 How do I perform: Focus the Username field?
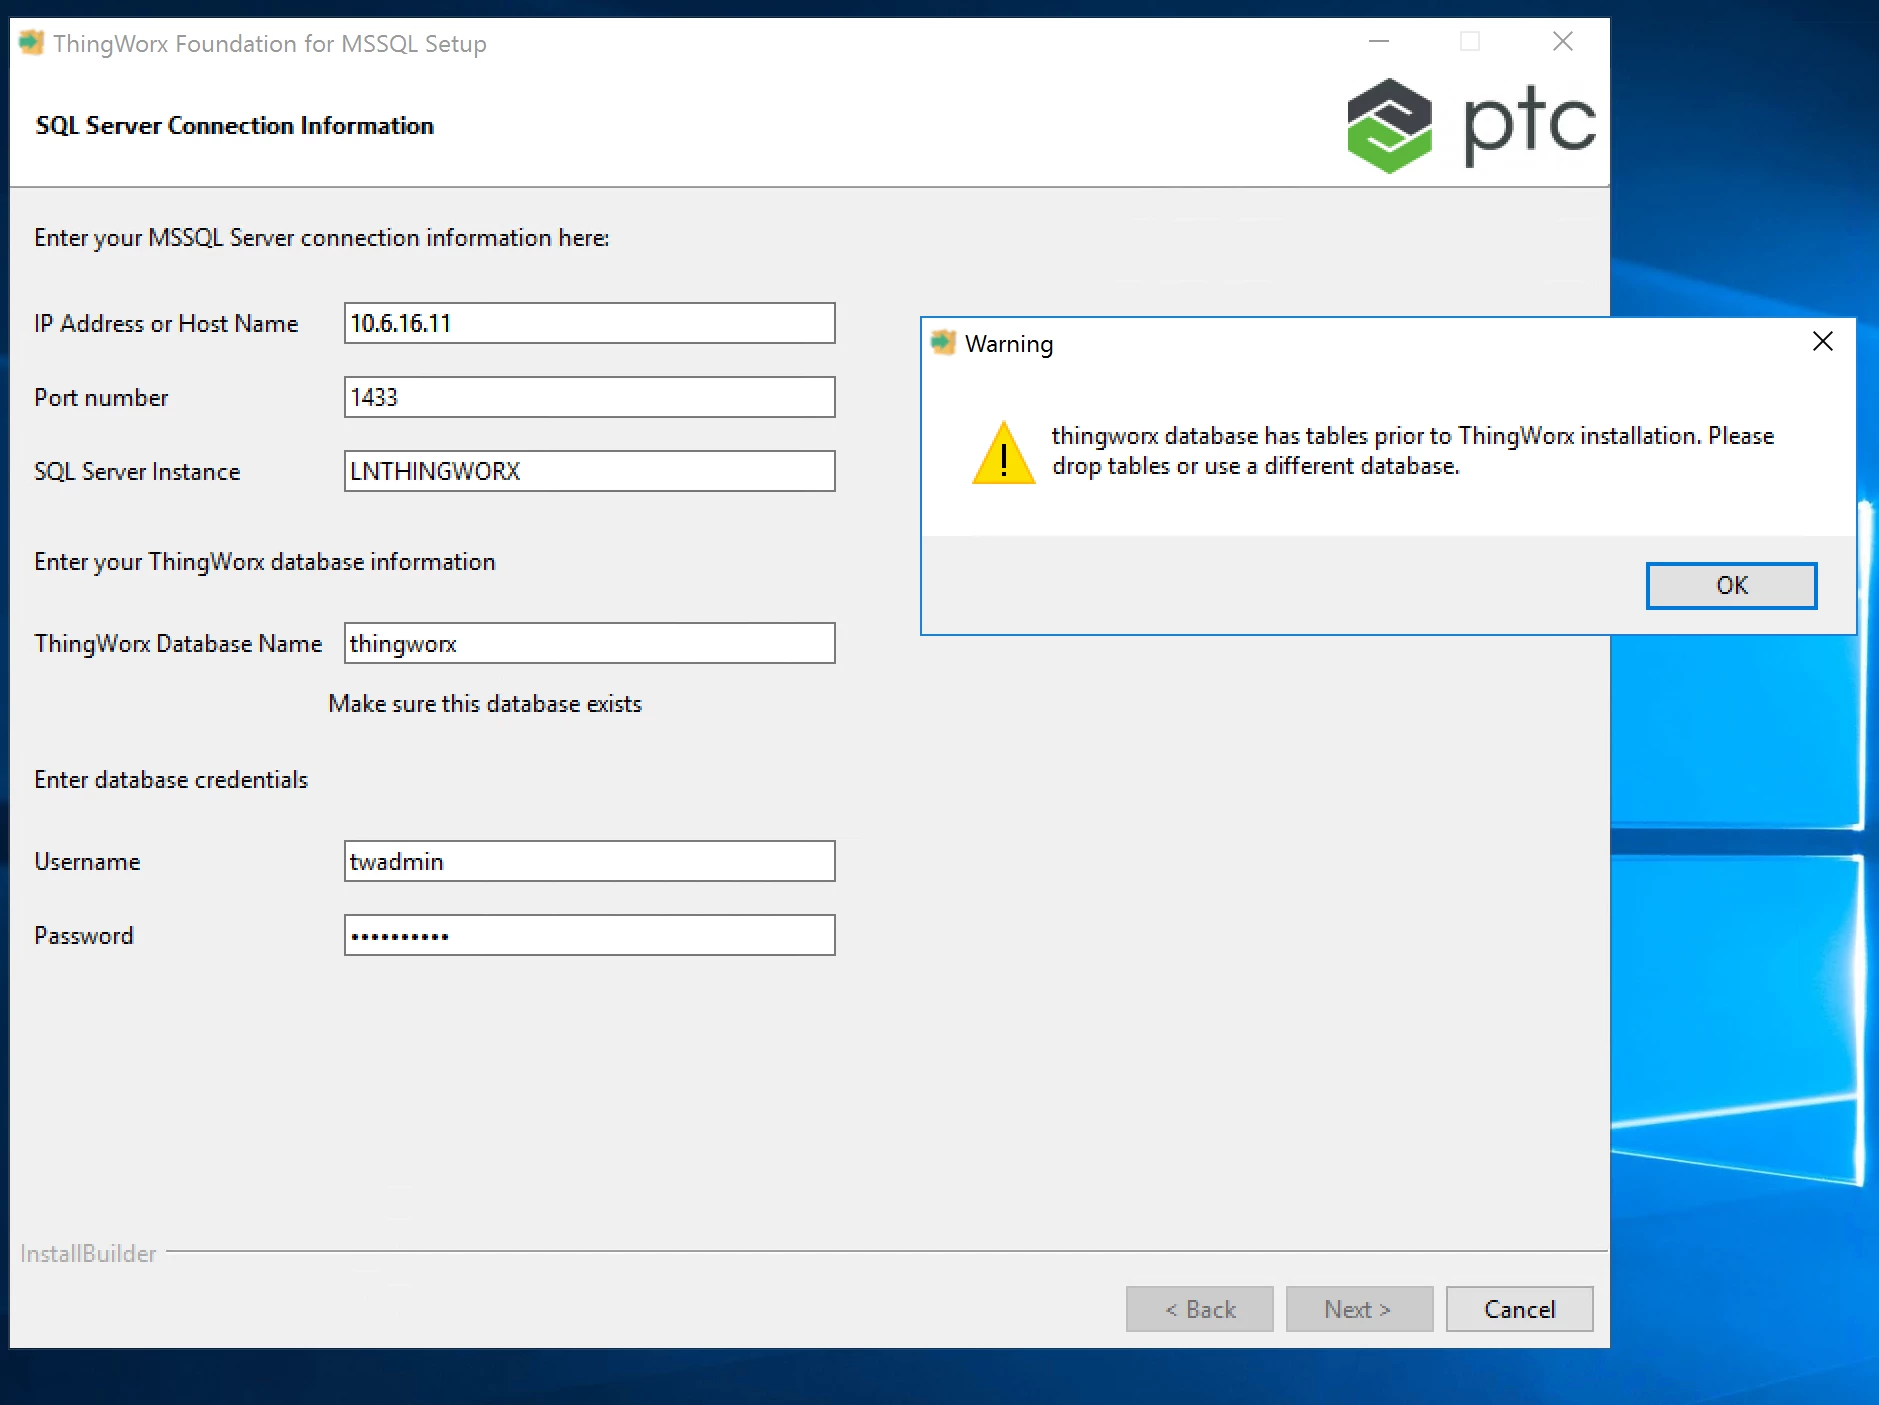589,861
